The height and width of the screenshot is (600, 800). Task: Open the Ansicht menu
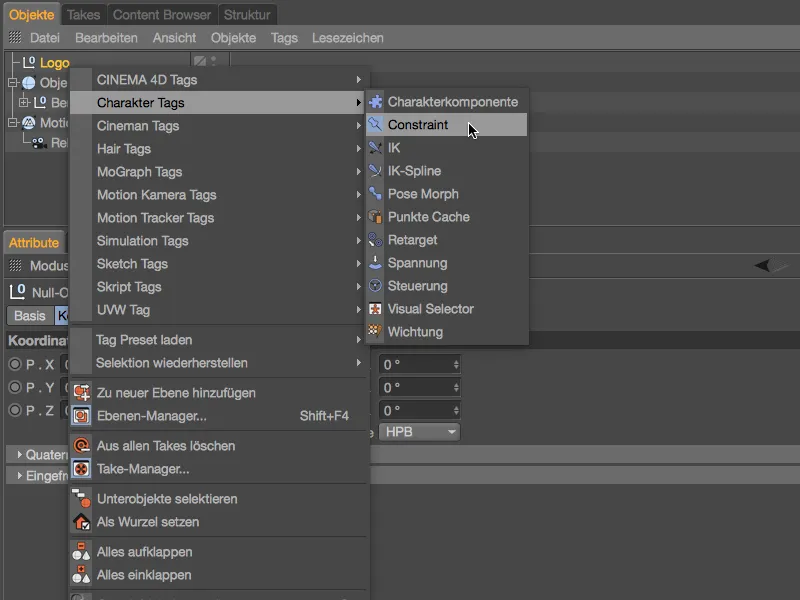coord(174,38)
